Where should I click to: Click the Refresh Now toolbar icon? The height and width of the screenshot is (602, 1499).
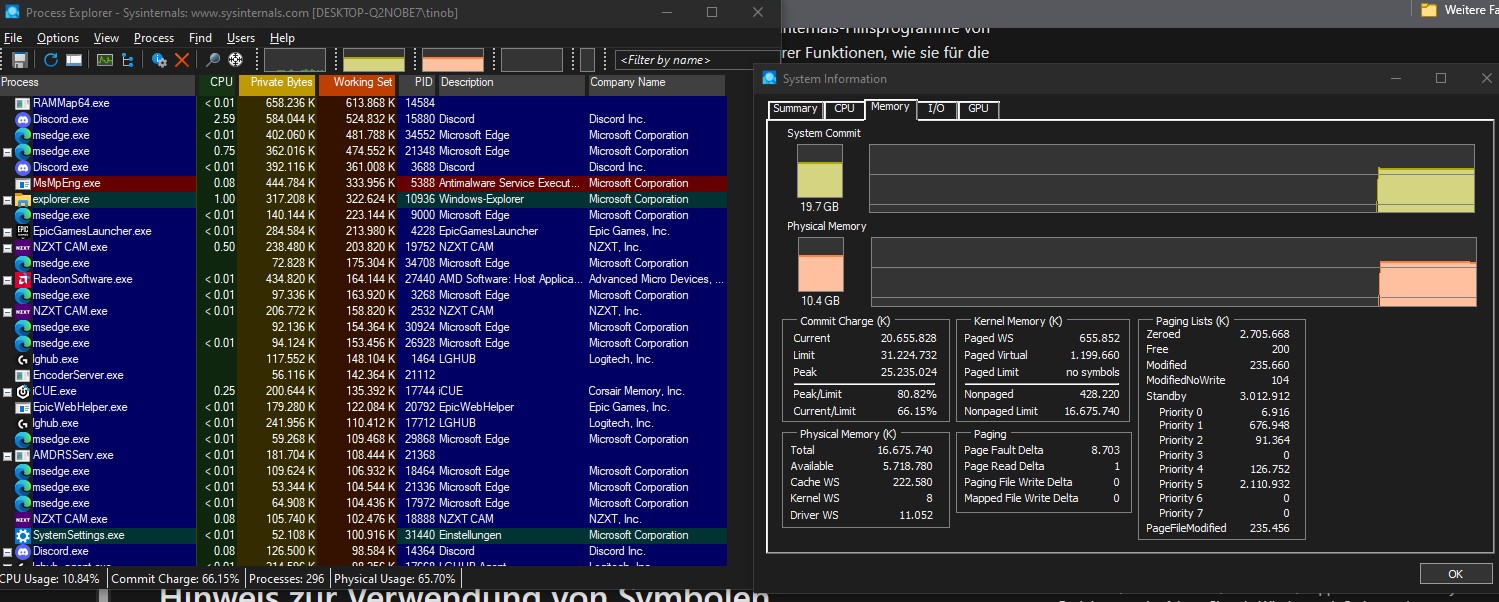(51, 60)
